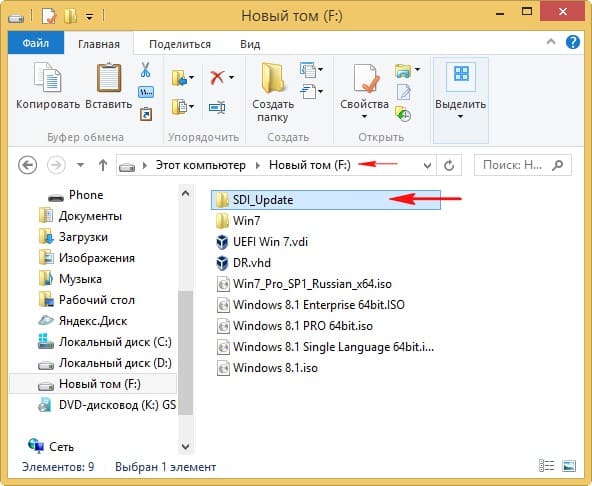Click the Edit icon in the Open group

tap(404, 92)
